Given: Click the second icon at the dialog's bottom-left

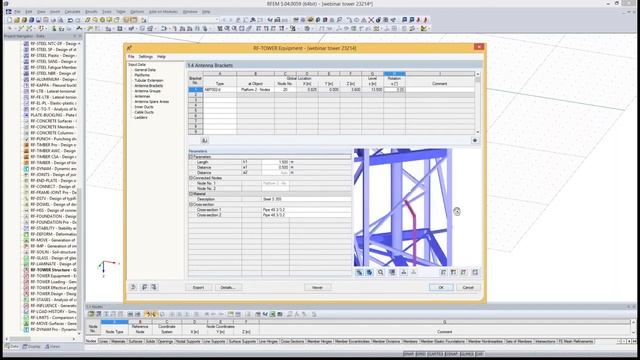Looking at the screenshot, I should coord(144,287).
